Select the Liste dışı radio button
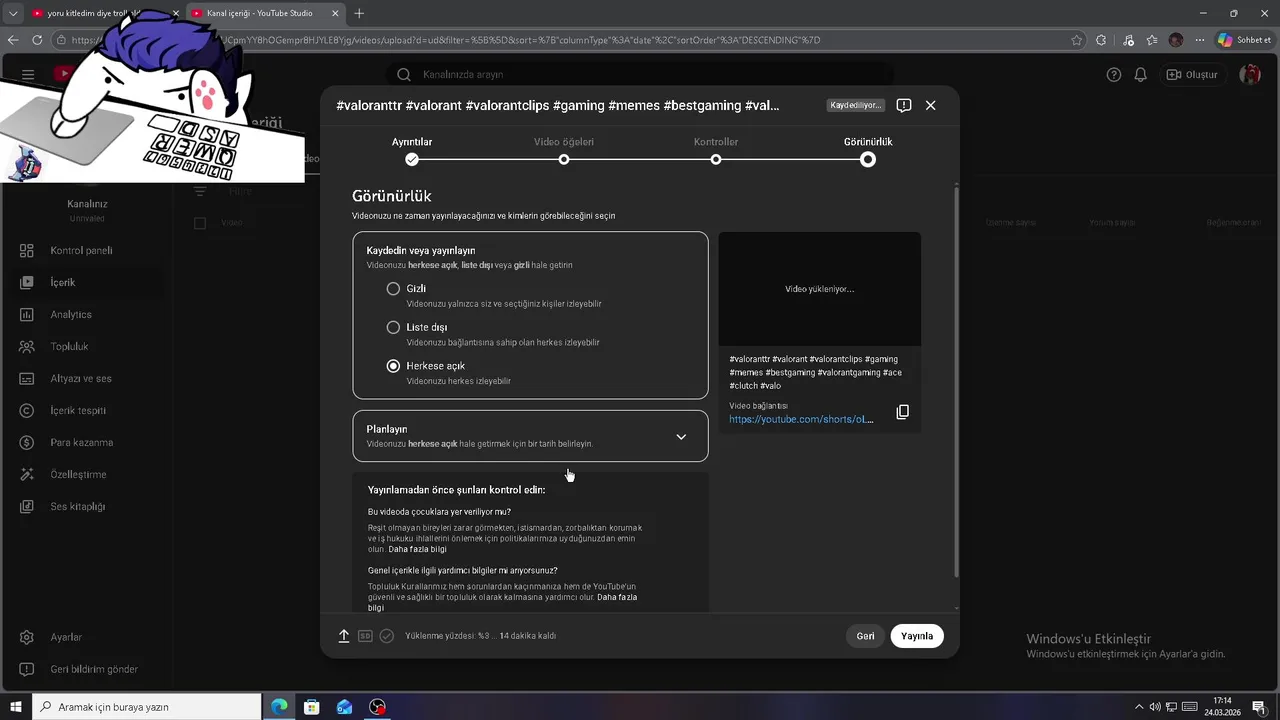Viewport: 1280px width, 720px height. coord(393,327)
